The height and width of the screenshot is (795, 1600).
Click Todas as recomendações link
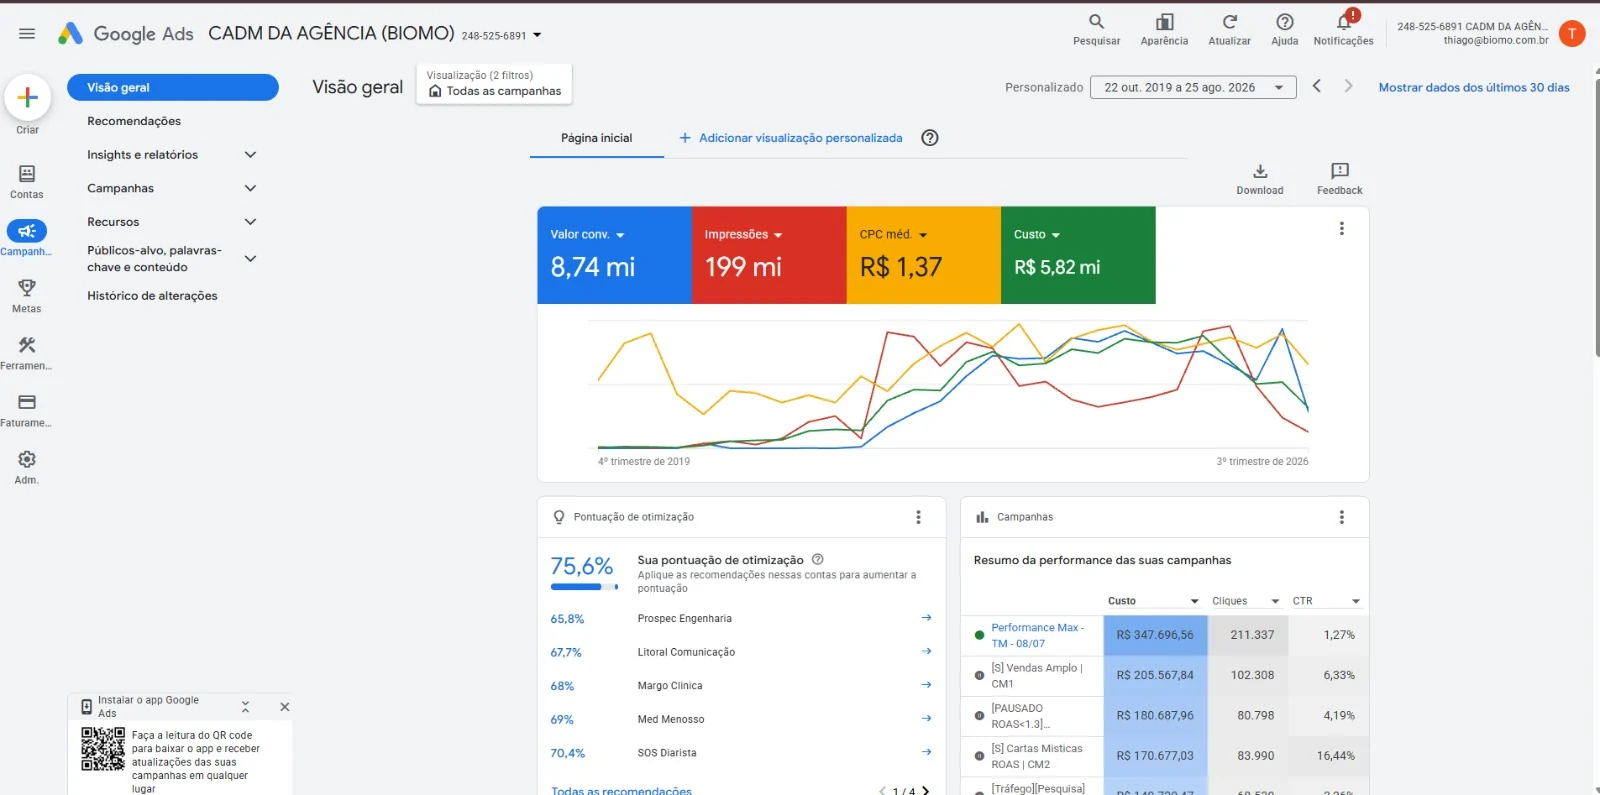[x=621, y=790]
